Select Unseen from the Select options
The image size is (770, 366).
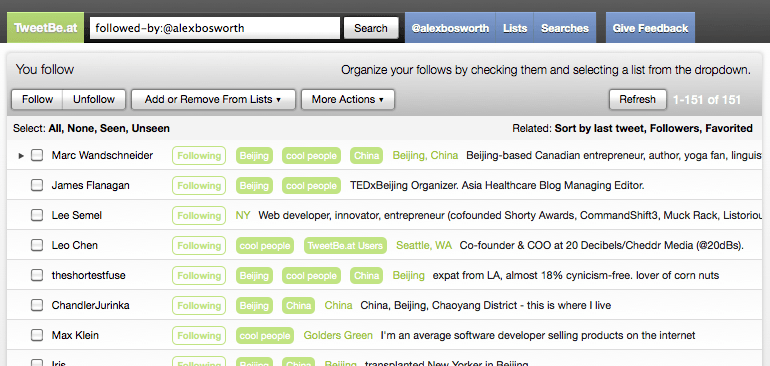pyautogui.click(x=150, y=129)
